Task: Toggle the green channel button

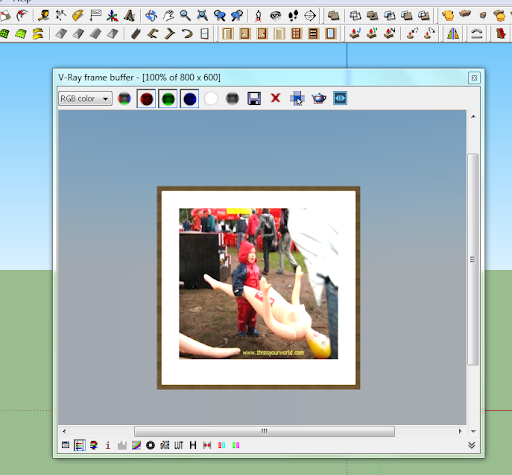Action: [168, 99]
